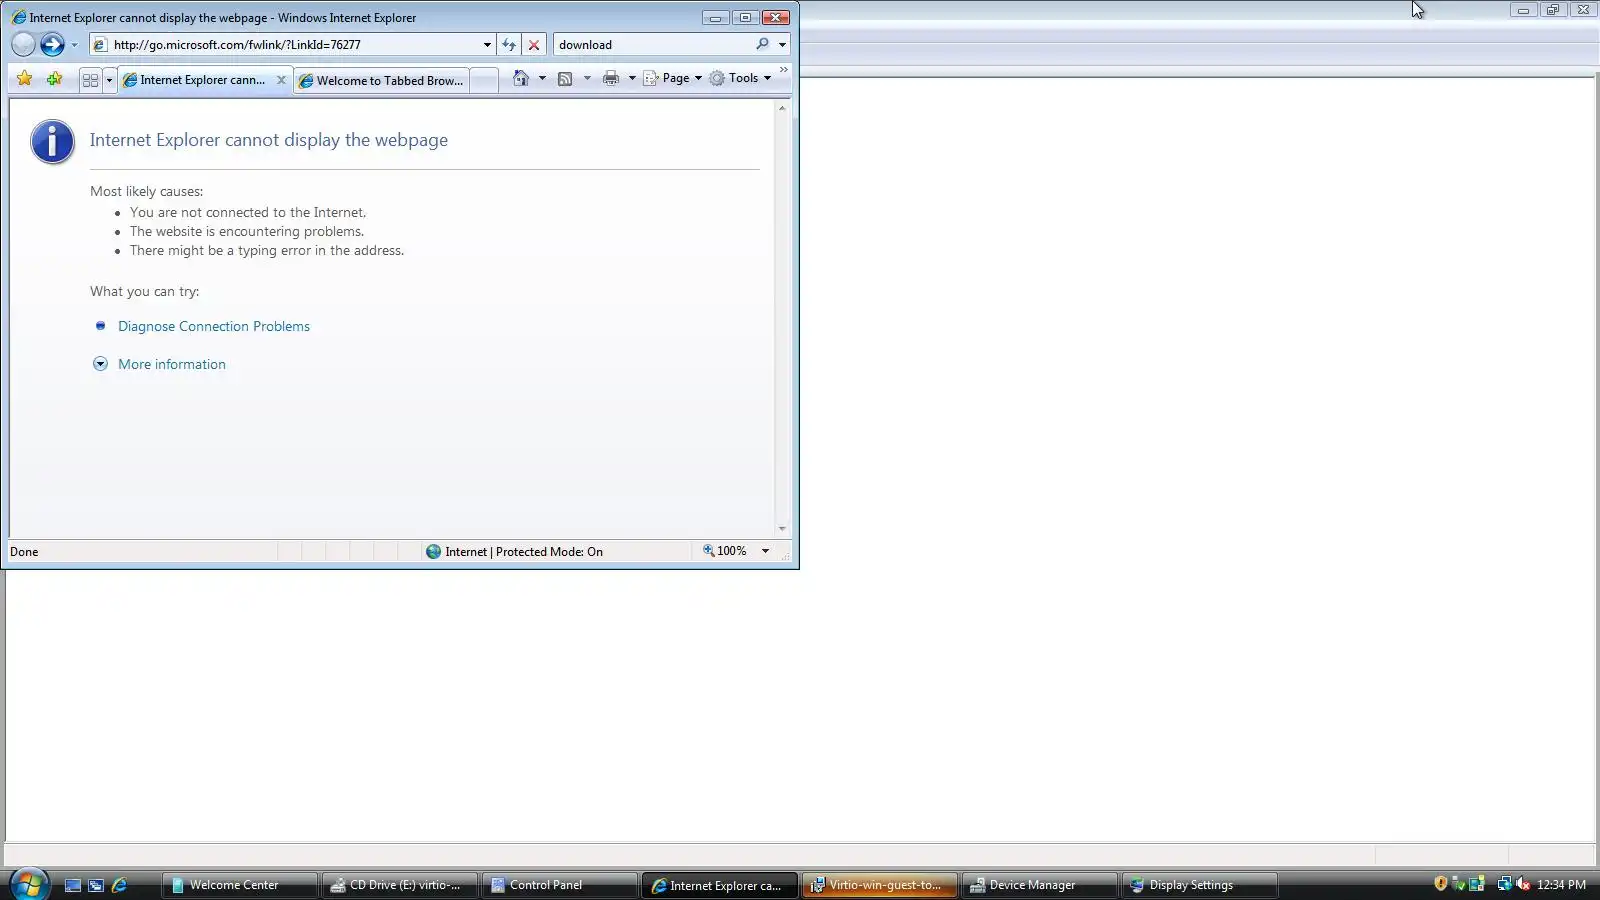Expand 'More information' section
Screen dimensions: 1600x900
click(x=172, y=364)
